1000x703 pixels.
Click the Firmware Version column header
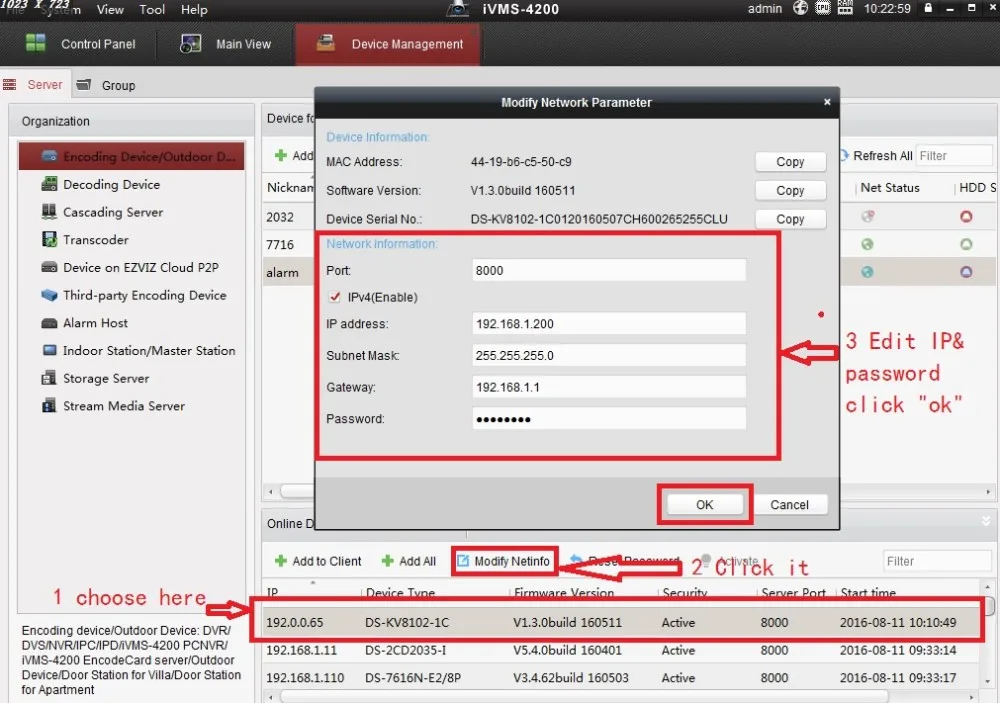click(x=564, y=593)
